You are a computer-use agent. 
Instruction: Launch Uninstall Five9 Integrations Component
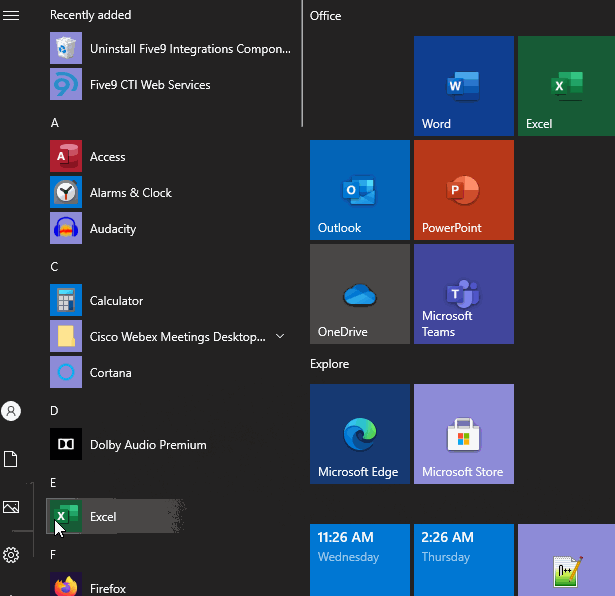click(170, 48)
